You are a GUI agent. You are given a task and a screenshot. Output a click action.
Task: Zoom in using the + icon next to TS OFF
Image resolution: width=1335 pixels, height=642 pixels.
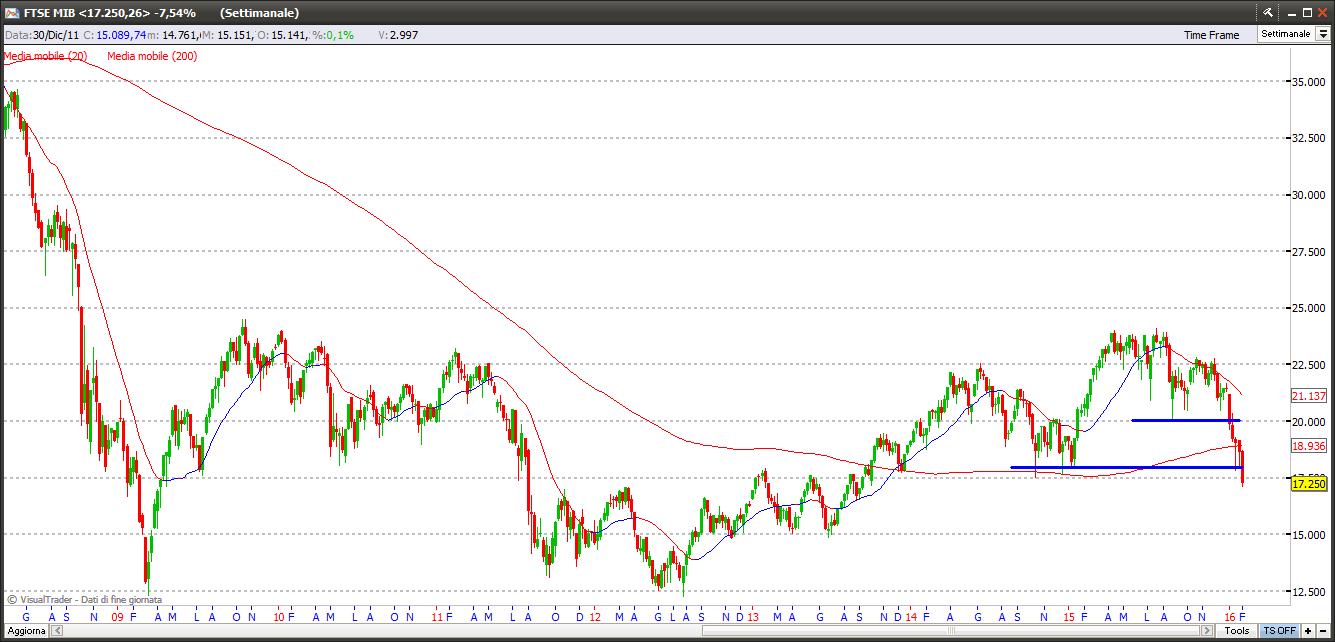coord(1307,630)
